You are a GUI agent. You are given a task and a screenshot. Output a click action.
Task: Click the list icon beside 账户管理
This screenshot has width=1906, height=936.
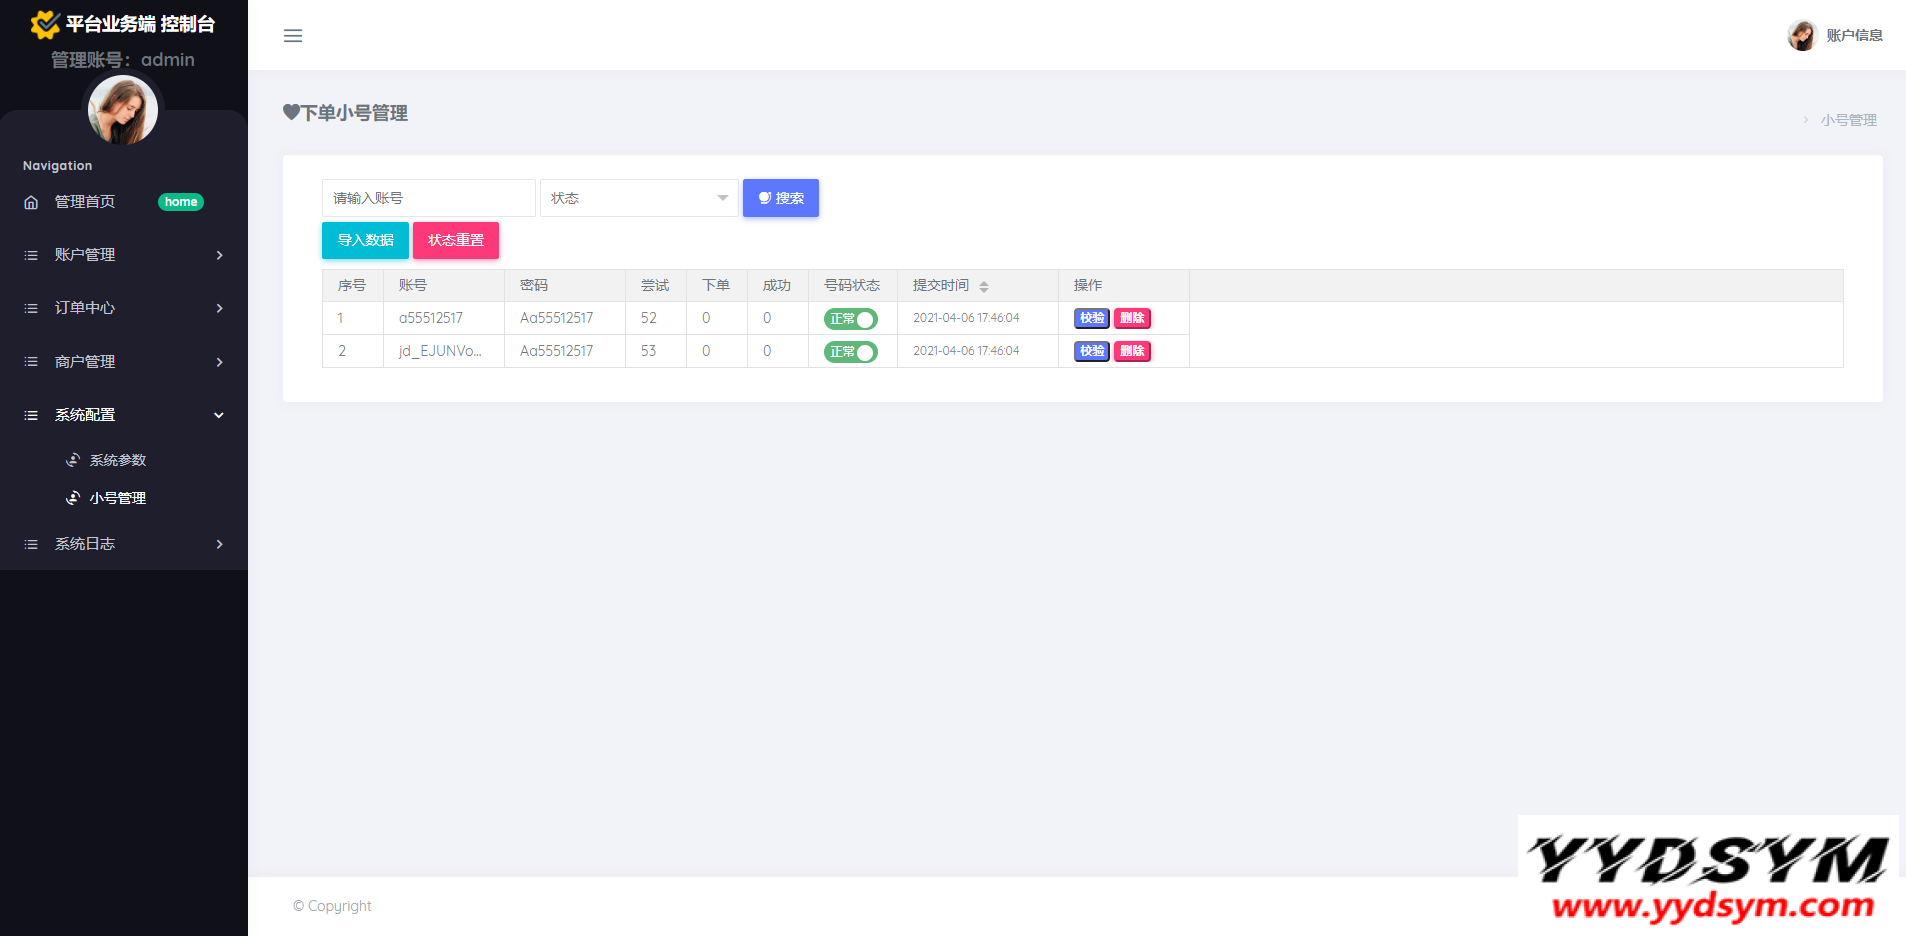click(x=31, y=255)
